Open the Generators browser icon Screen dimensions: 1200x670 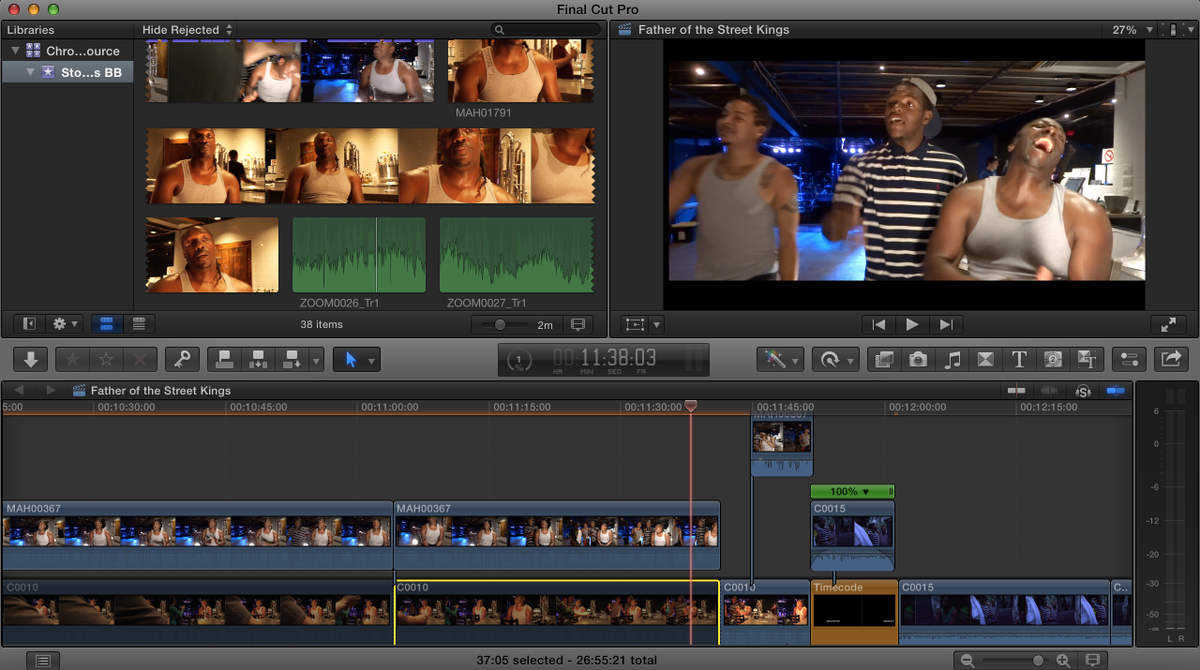(1053, 360)
